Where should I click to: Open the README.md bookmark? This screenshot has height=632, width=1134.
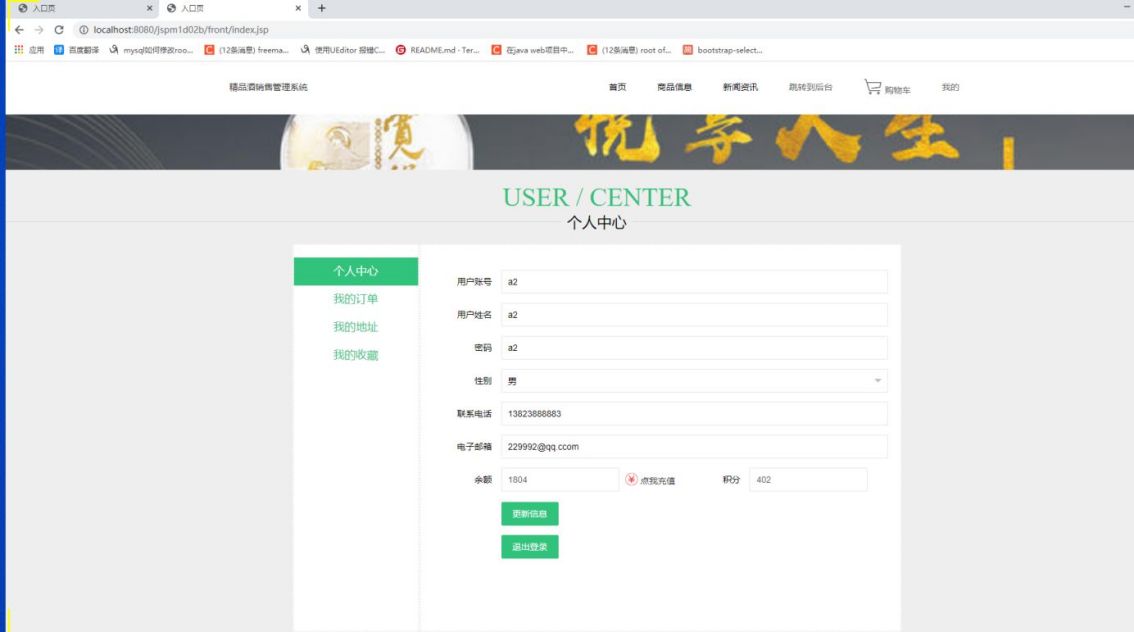[438, 50]
